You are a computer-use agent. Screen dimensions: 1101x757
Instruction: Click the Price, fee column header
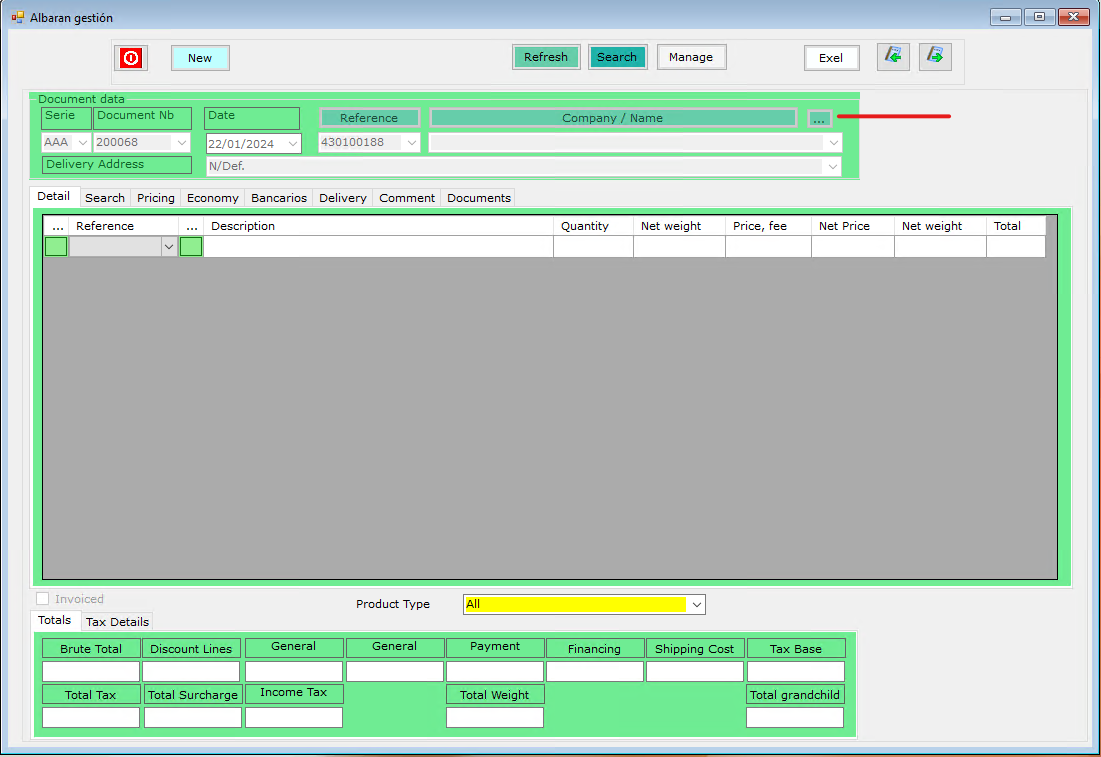tap(768, 225)
